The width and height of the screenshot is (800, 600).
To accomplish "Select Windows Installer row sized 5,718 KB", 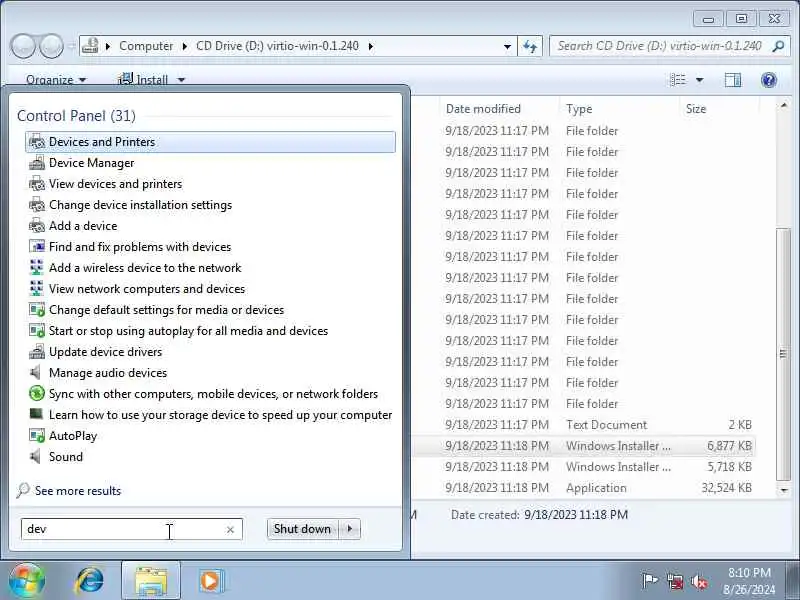I will tap(583, 466).
